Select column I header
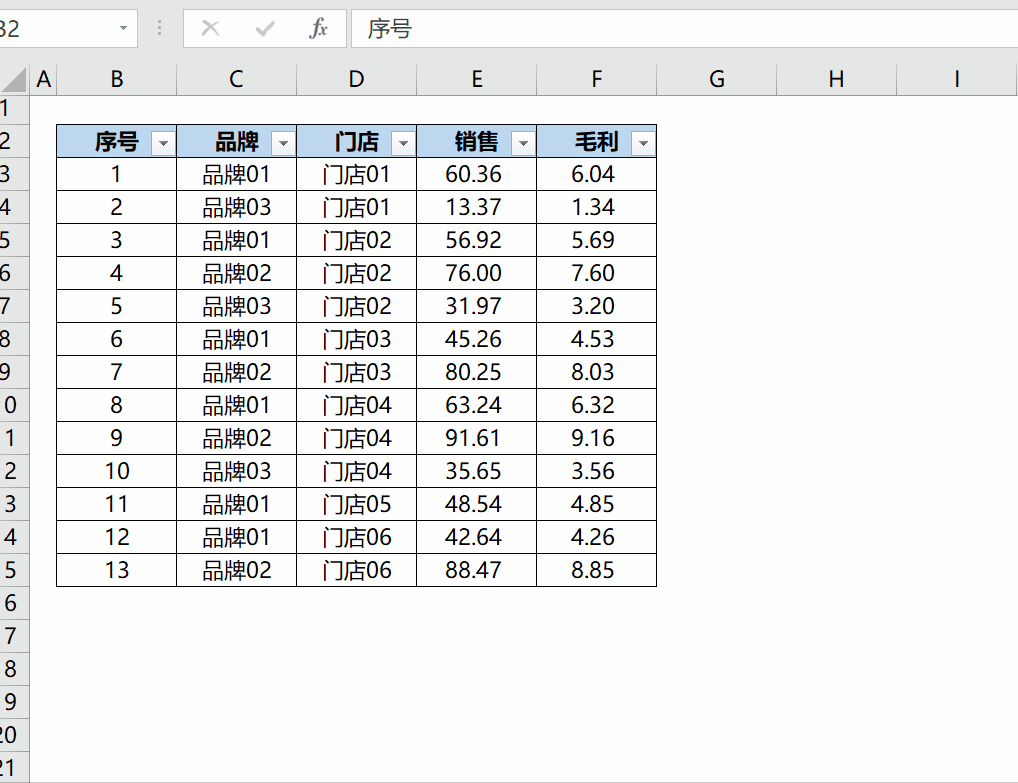Screen dimensions: 1018x783 point(957,79)
